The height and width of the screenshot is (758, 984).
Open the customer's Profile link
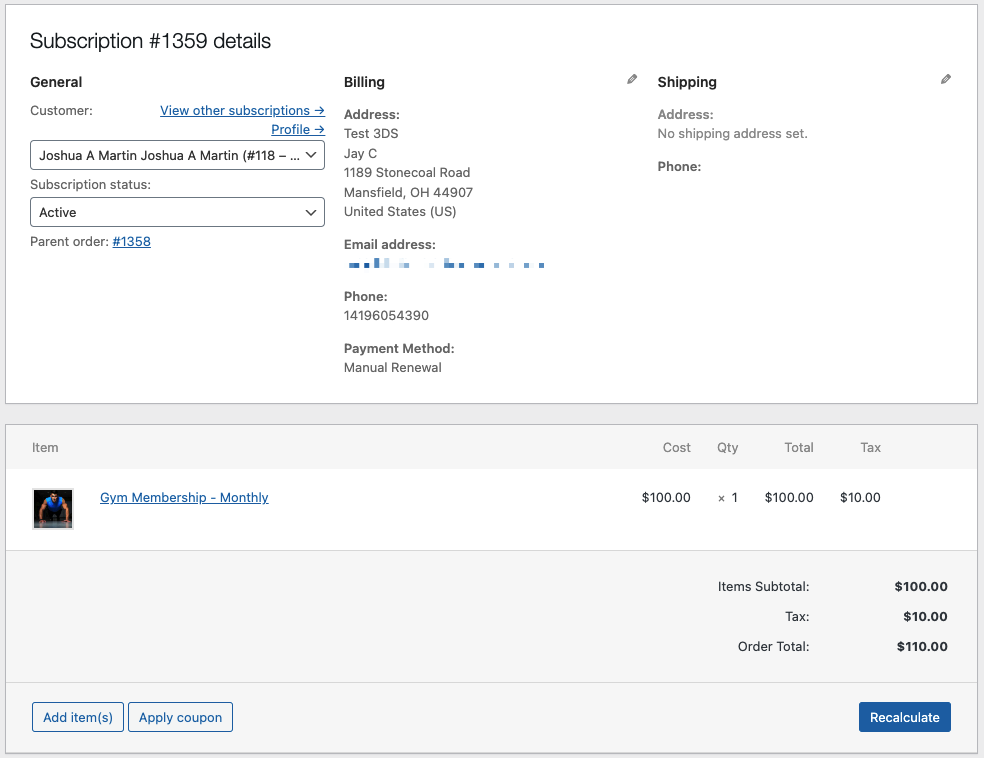coord(297,129)
